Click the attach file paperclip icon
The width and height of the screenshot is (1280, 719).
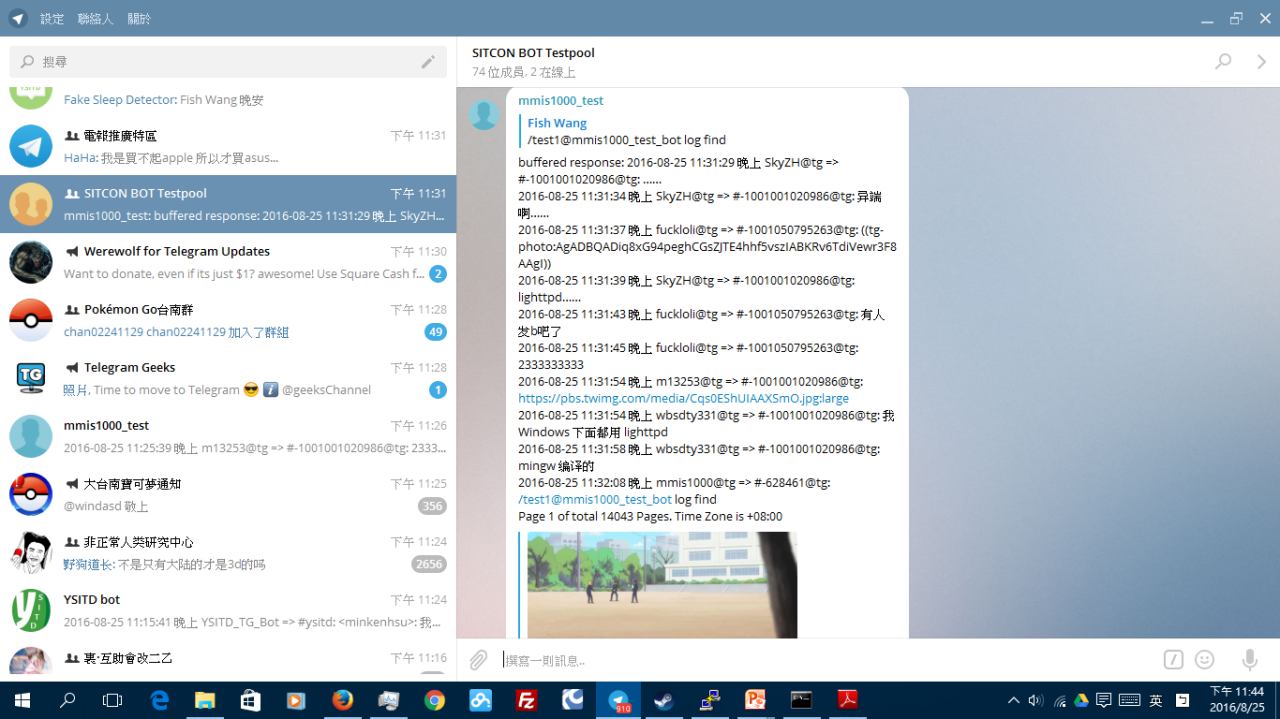[479, 660]
